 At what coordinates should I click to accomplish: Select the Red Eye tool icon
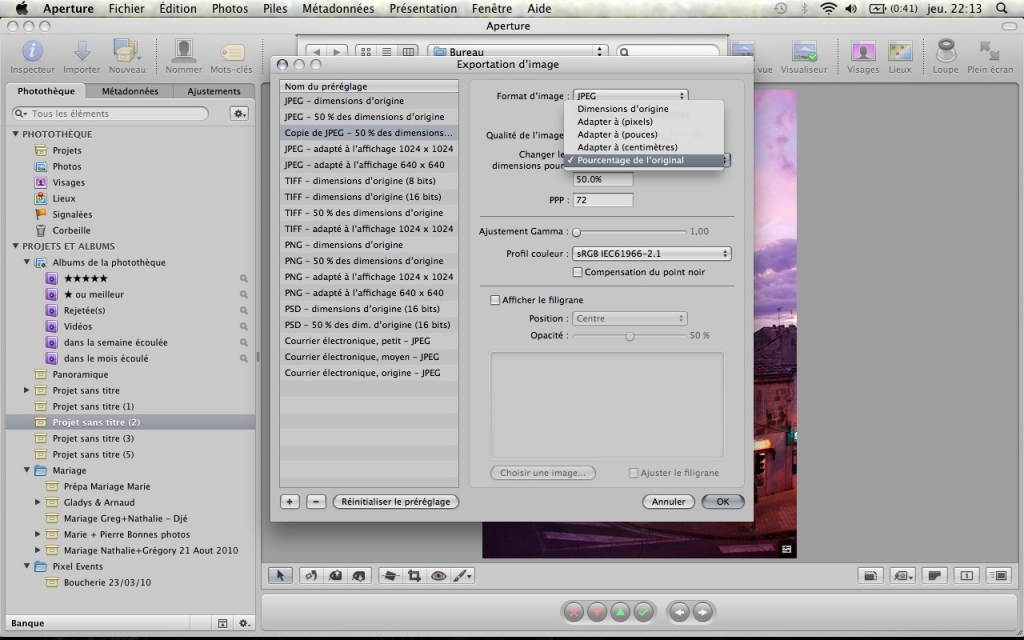point(438,575)
